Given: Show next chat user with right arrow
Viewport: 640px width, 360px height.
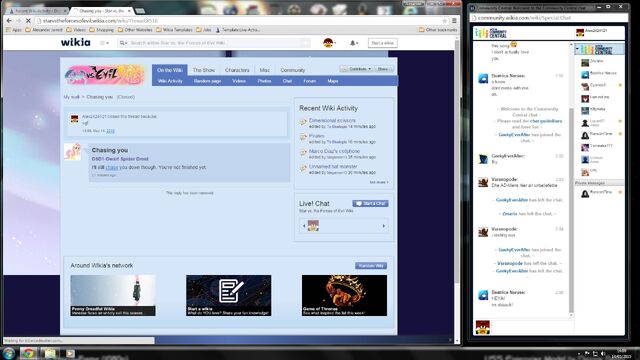Looking at the screenshot, I should pos(384,226).
